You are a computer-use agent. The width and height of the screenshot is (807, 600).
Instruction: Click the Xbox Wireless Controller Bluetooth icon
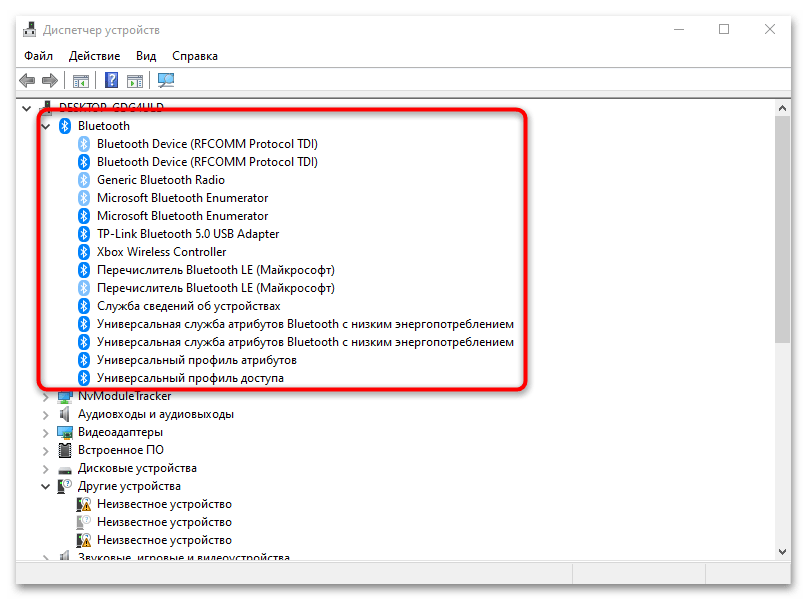coord(84,252)
